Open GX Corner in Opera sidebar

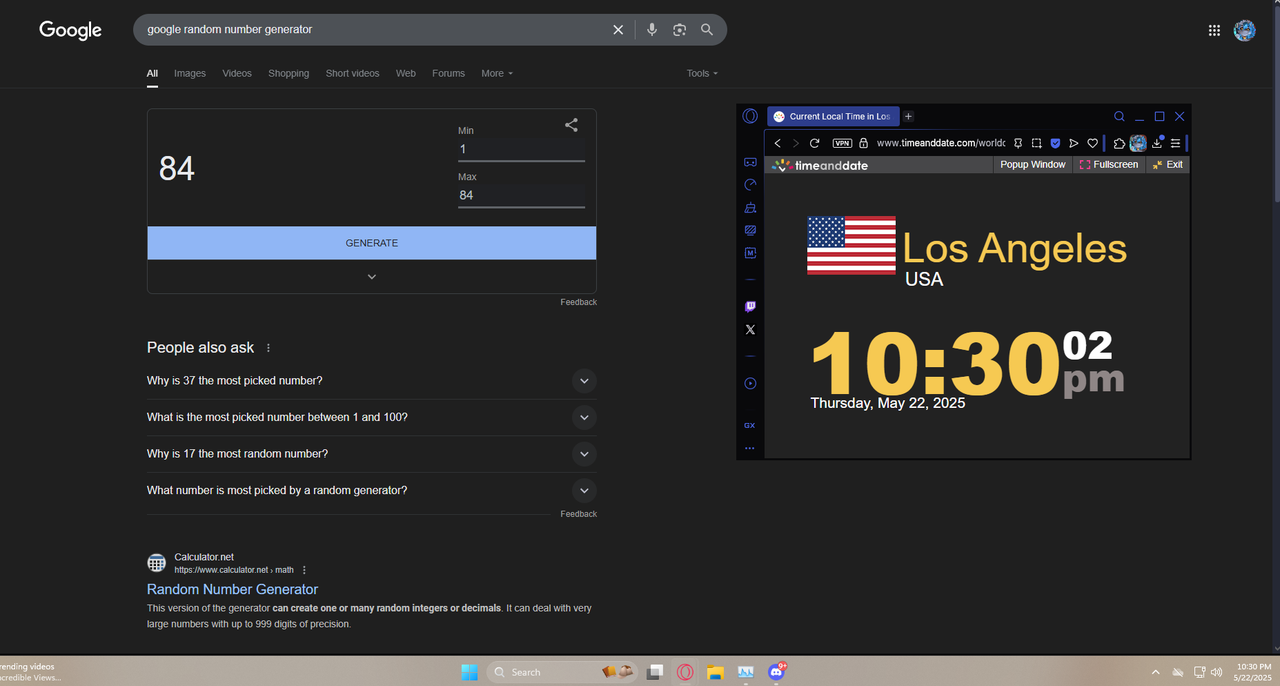(750, 162)
